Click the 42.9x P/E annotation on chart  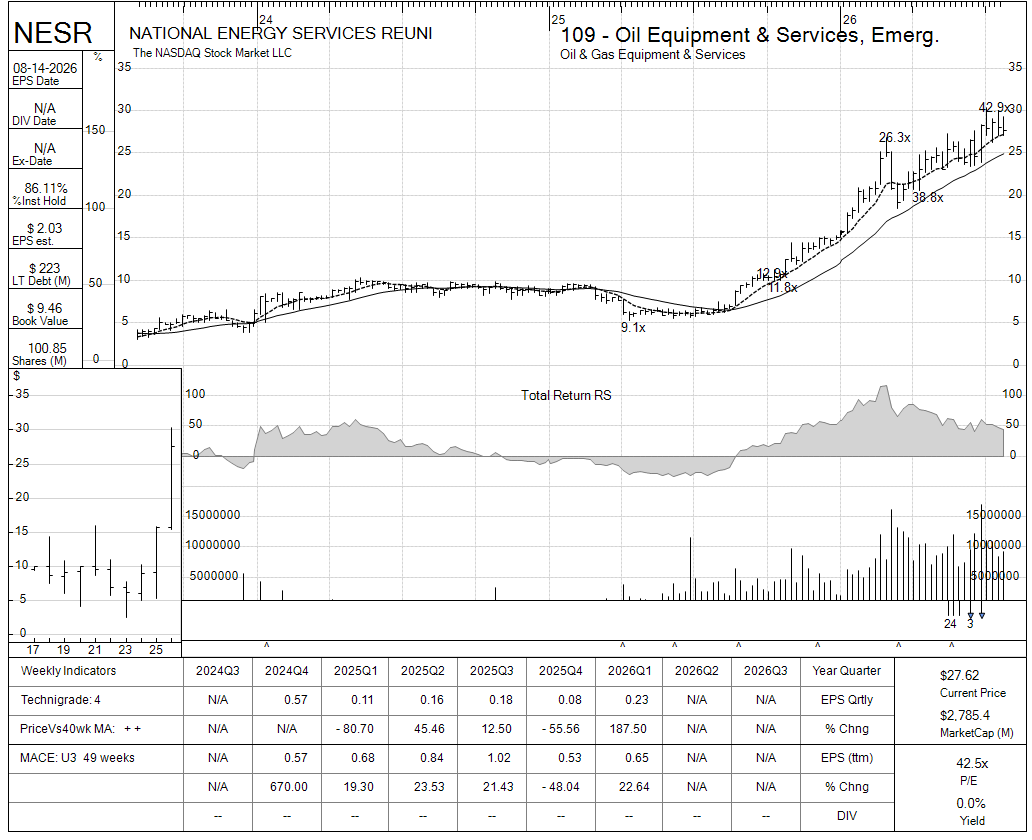click(x=994, y=107)
